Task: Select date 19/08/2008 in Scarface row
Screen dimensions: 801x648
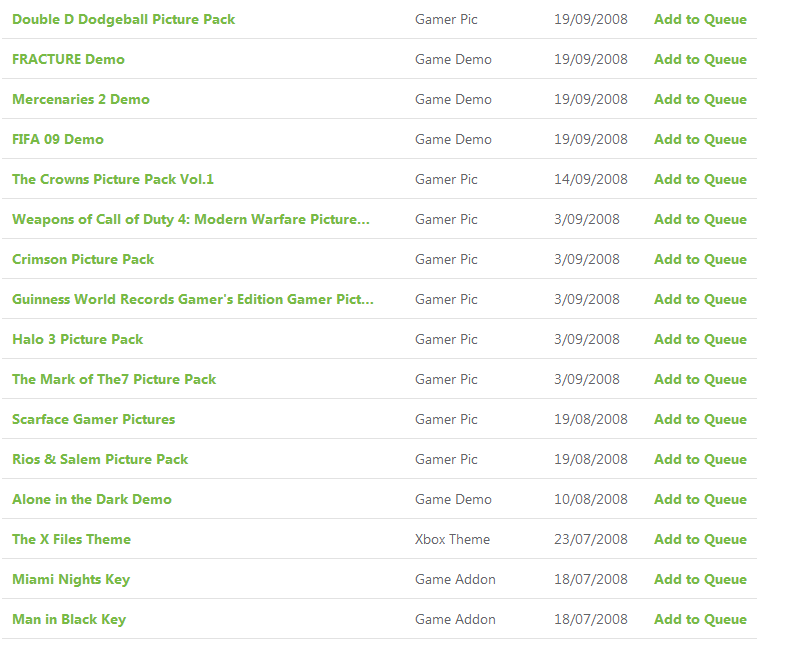Action: tap(591, 419)
